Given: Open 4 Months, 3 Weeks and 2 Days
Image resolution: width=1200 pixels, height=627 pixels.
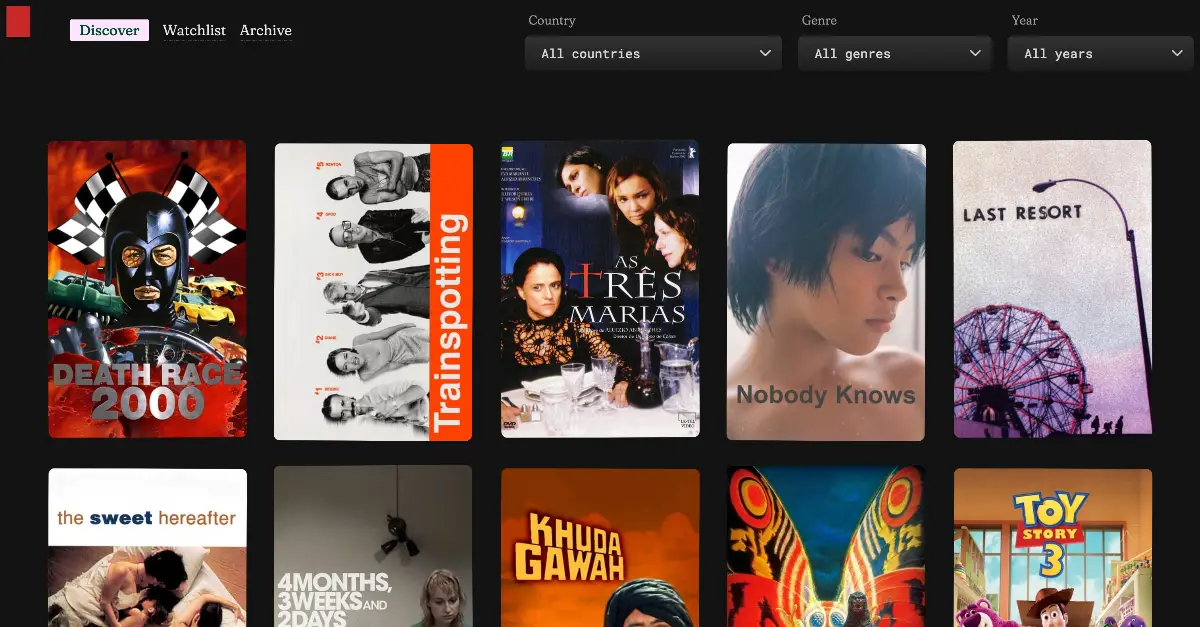Looking at the screenshot, I should (x=373, y=547).
